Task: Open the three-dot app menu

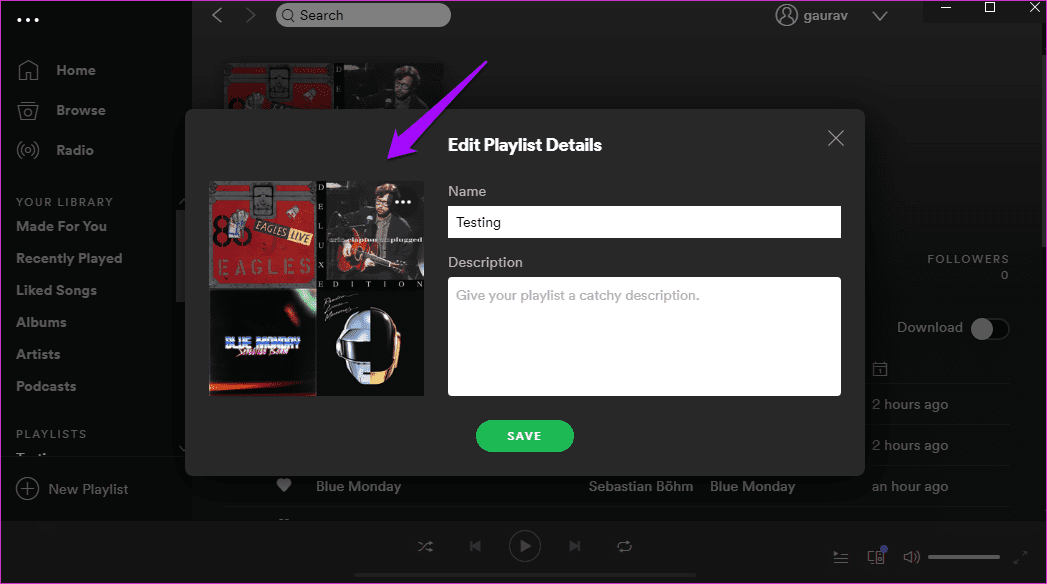Action: tap(27, 20)
